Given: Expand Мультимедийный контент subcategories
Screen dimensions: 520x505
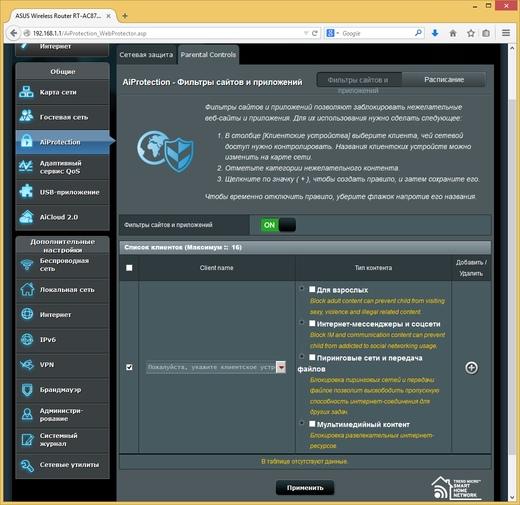Looking at the screenshot, I should [x=302, y=423].
